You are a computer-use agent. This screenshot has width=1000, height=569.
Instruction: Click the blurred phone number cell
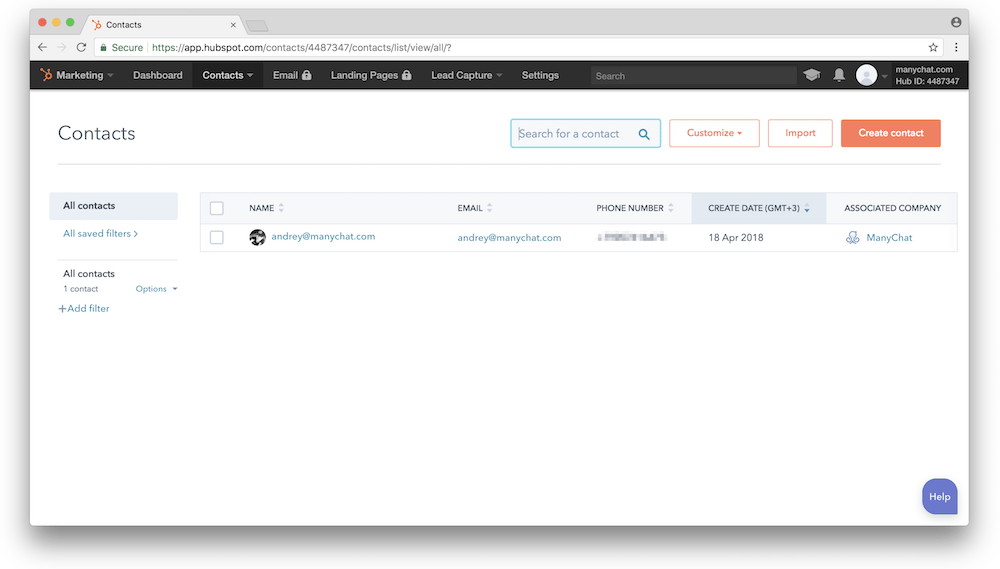(x=632, y=237)
